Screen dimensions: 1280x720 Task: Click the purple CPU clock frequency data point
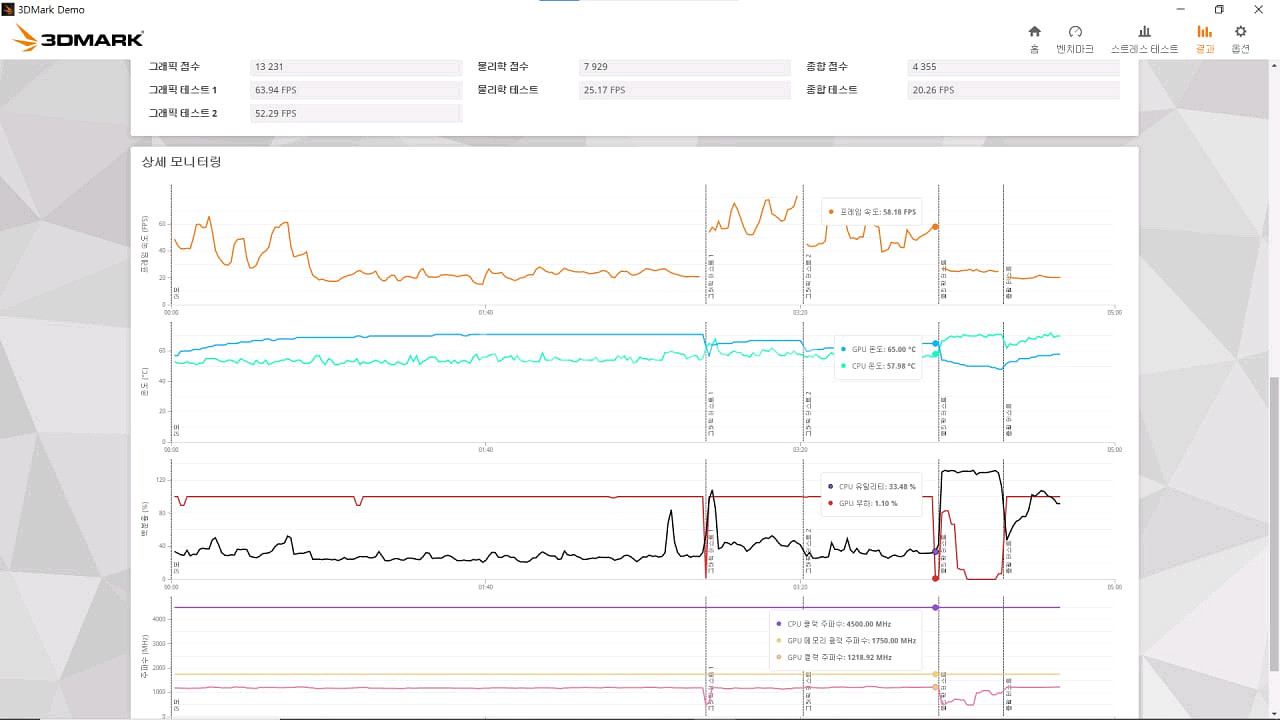tap(935, 607)
